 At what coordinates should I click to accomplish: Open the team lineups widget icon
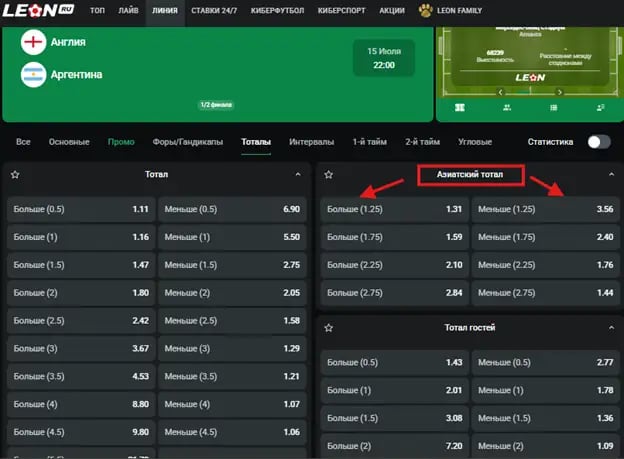507,107
